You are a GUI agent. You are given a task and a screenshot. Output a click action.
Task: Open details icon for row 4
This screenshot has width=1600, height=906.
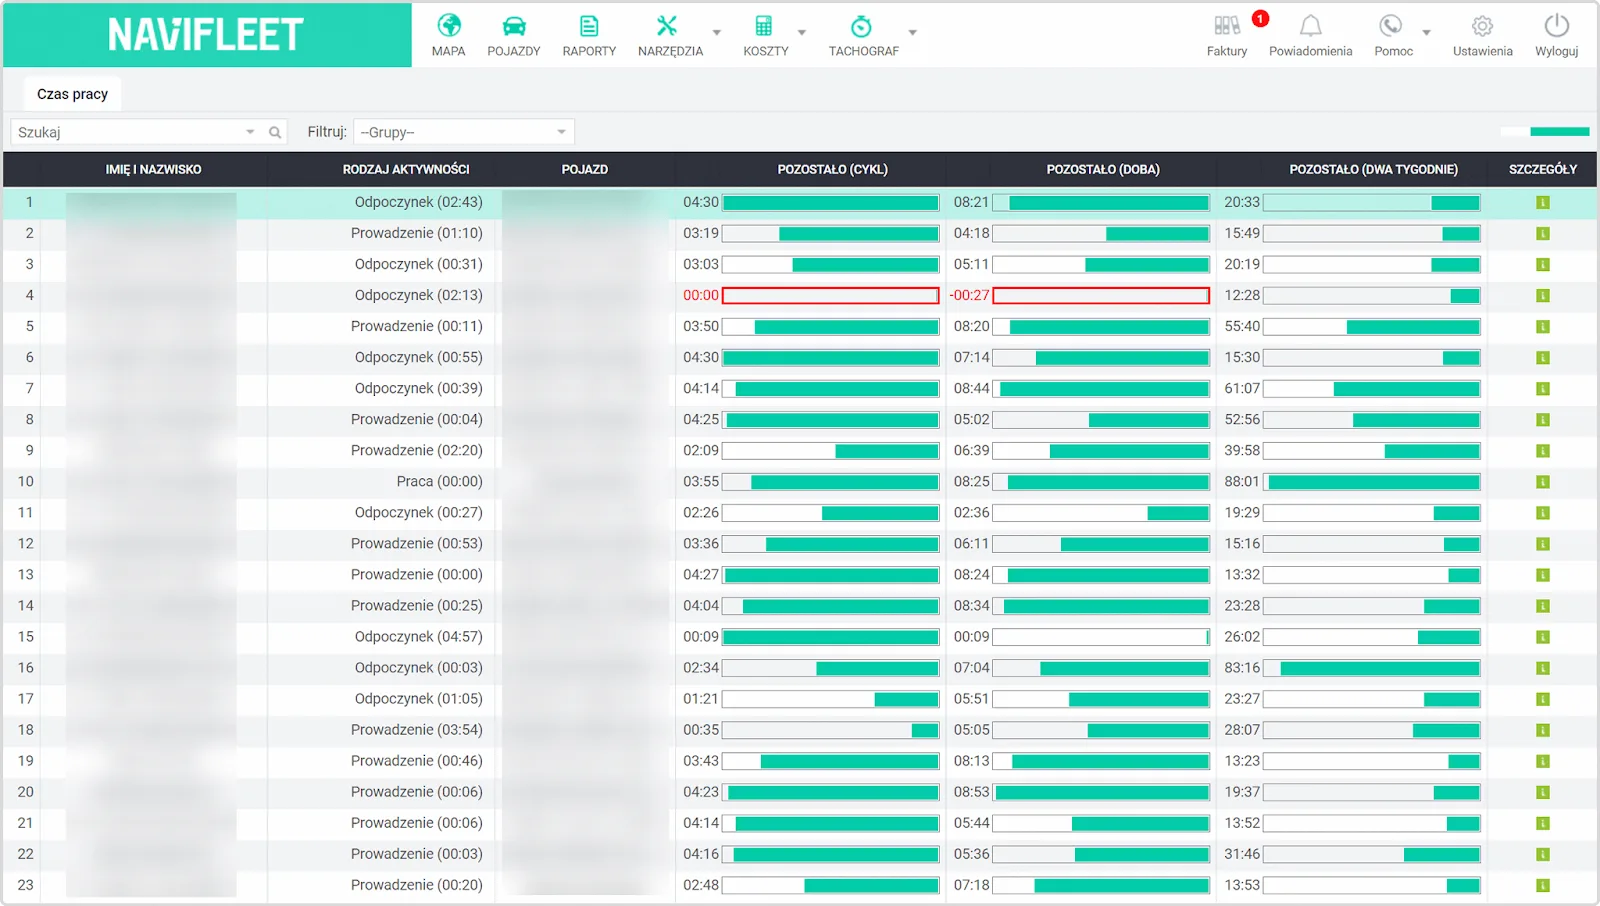1543,295
